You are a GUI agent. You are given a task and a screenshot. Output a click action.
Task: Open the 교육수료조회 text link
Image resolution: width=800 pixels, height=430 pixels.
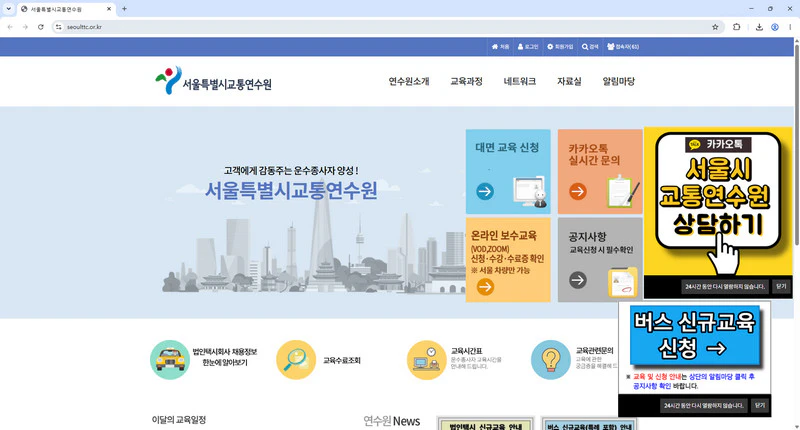(342, 360)
